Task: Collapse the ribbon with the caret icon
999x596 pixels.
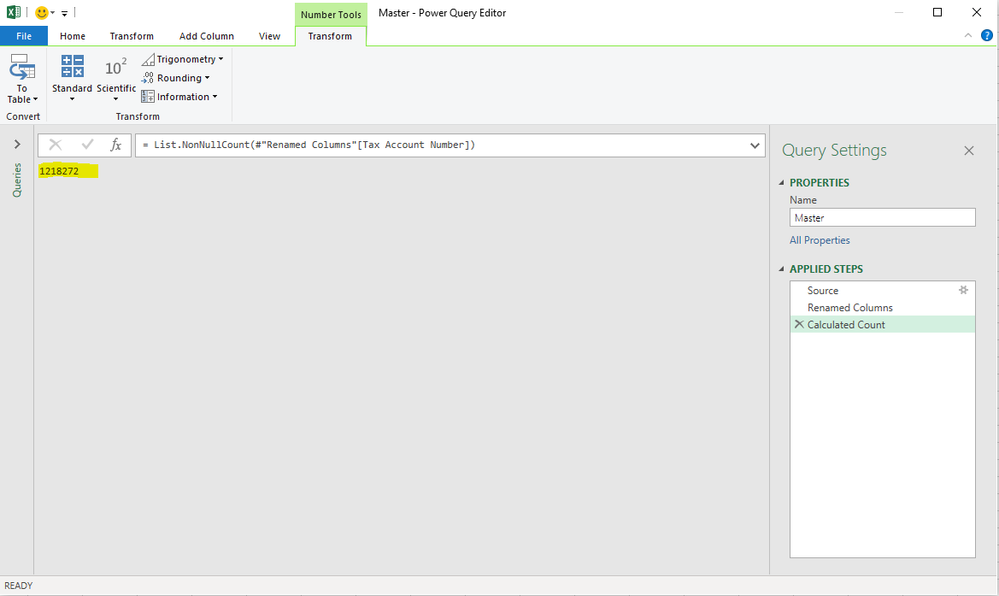Action: pos(968,36)
